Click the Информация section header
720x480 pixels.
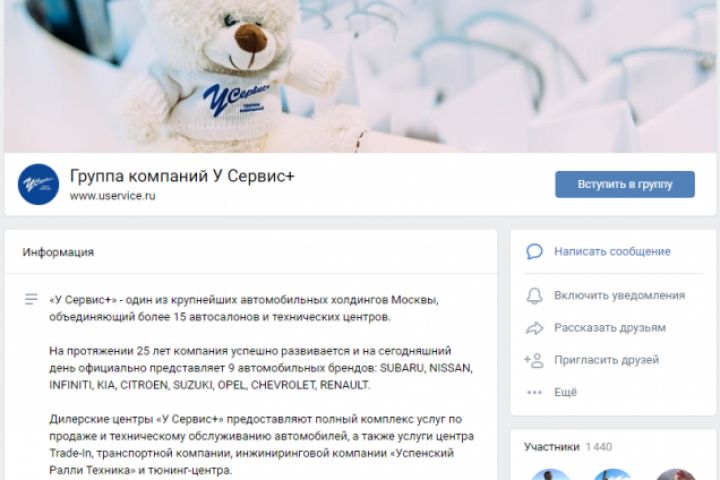[58, 252]
